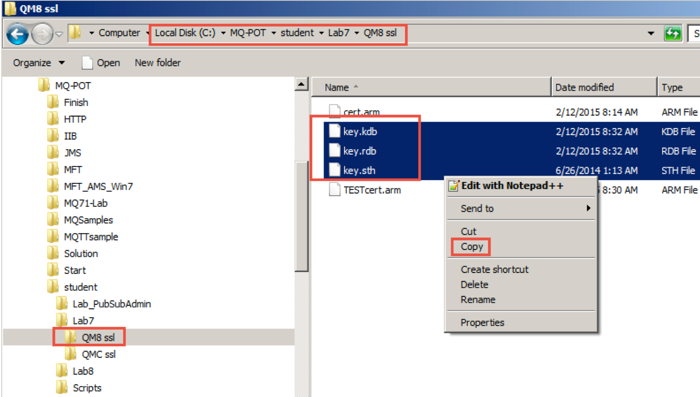Viewport: 700px width, 397px height.
Task: Open the Organize menu
Action: click(39, 63)
